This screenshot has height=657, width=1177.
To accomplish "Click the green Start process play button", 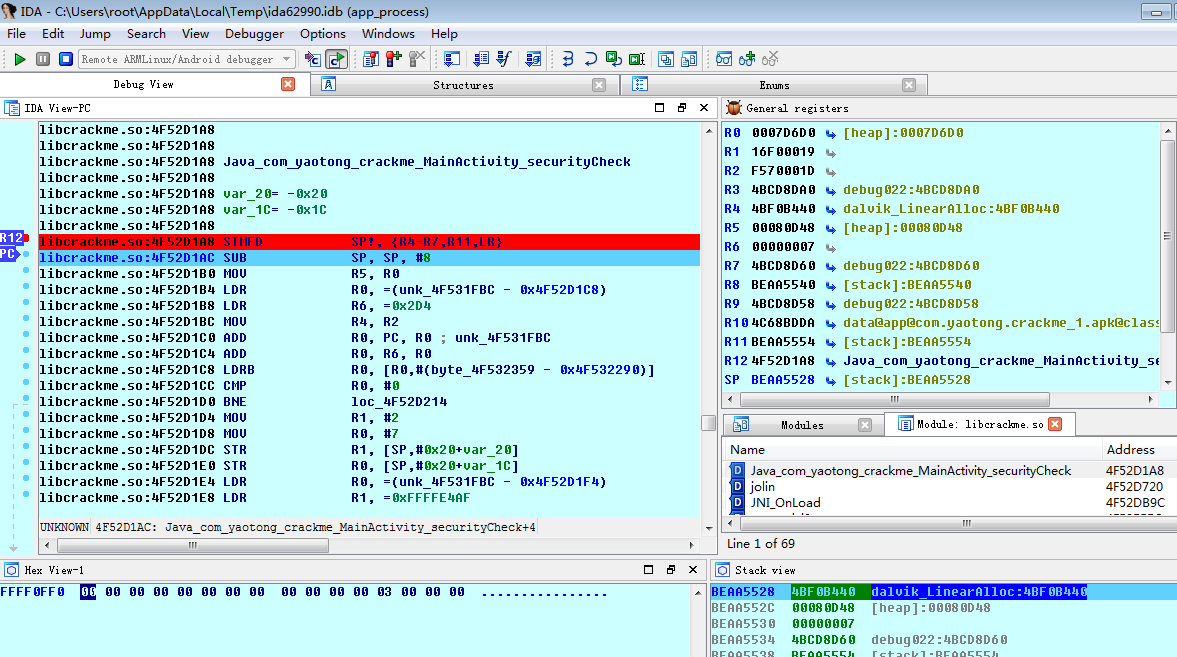I will pos(19,59).
